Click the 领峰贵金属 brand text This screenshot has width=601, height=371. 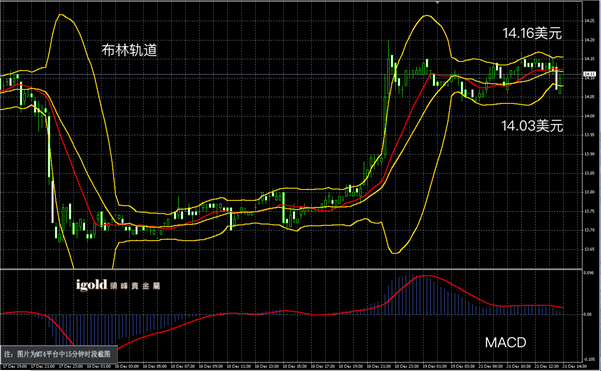click(135, 286)
